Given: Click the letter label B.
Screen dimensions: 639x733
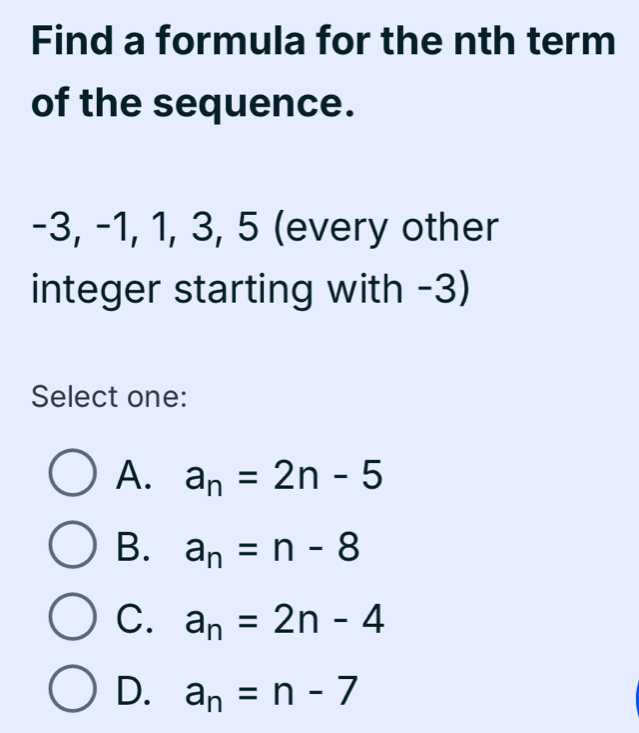Looking at the screenshot, I should tap(131, 548).
